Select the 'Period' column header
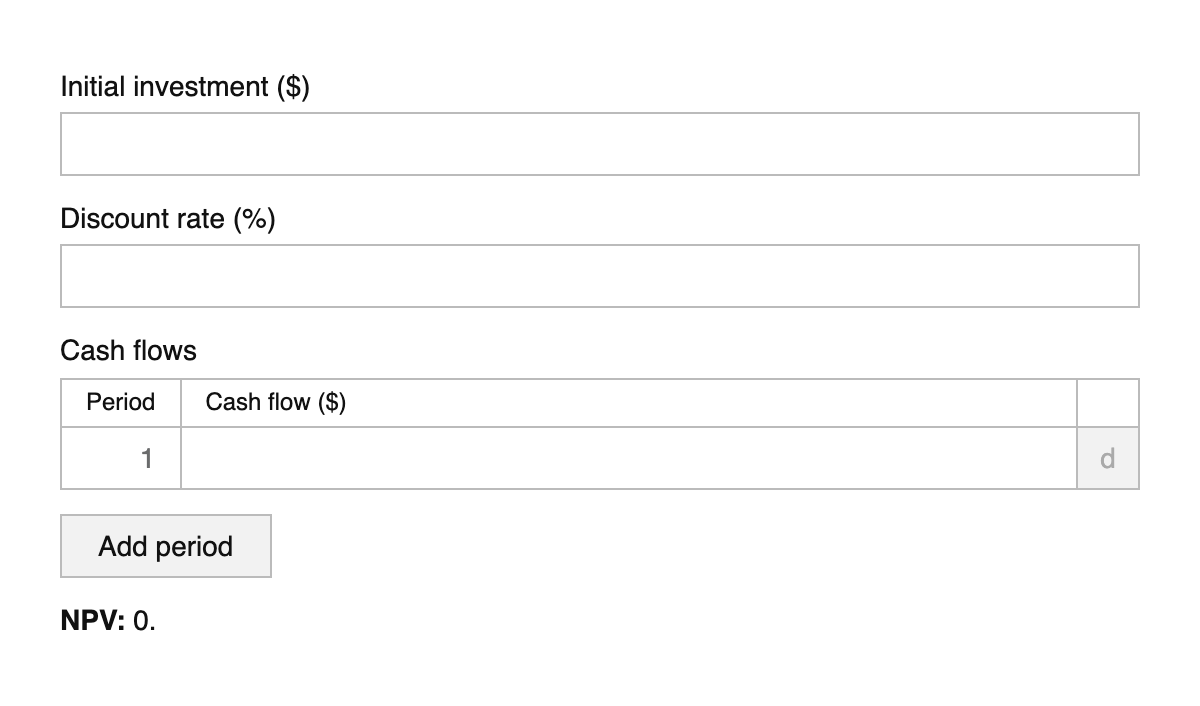 coord(121,402)
